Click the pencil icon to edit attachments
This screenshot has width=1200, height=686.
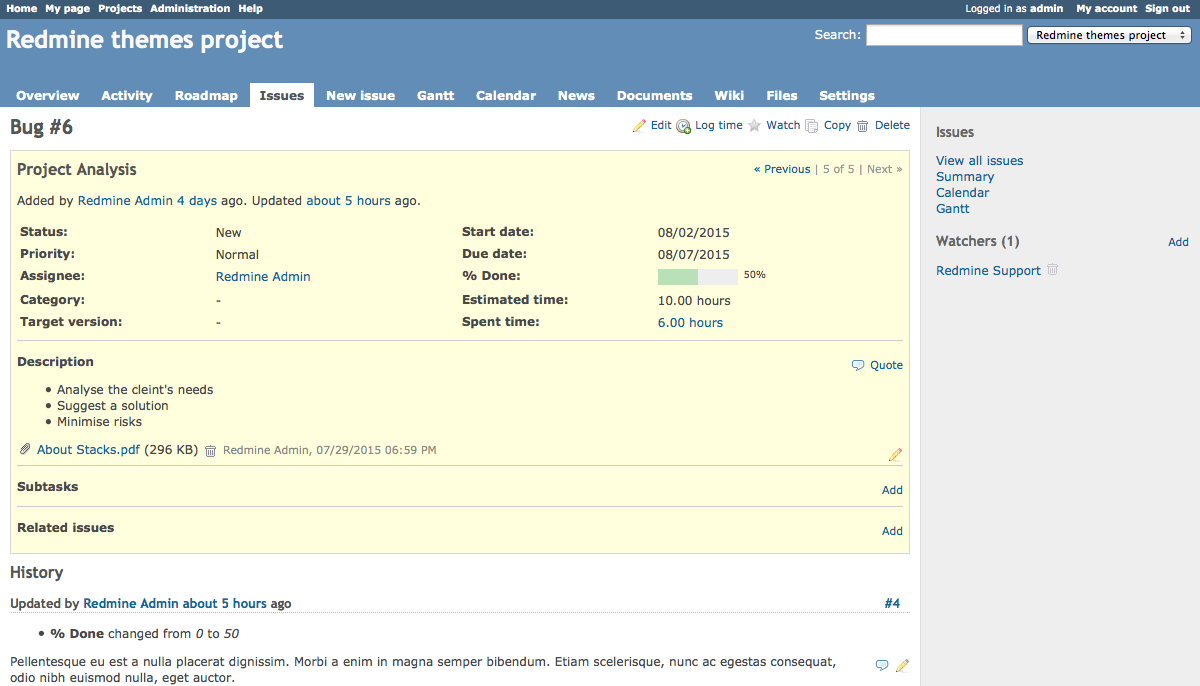tap(895, 455)
